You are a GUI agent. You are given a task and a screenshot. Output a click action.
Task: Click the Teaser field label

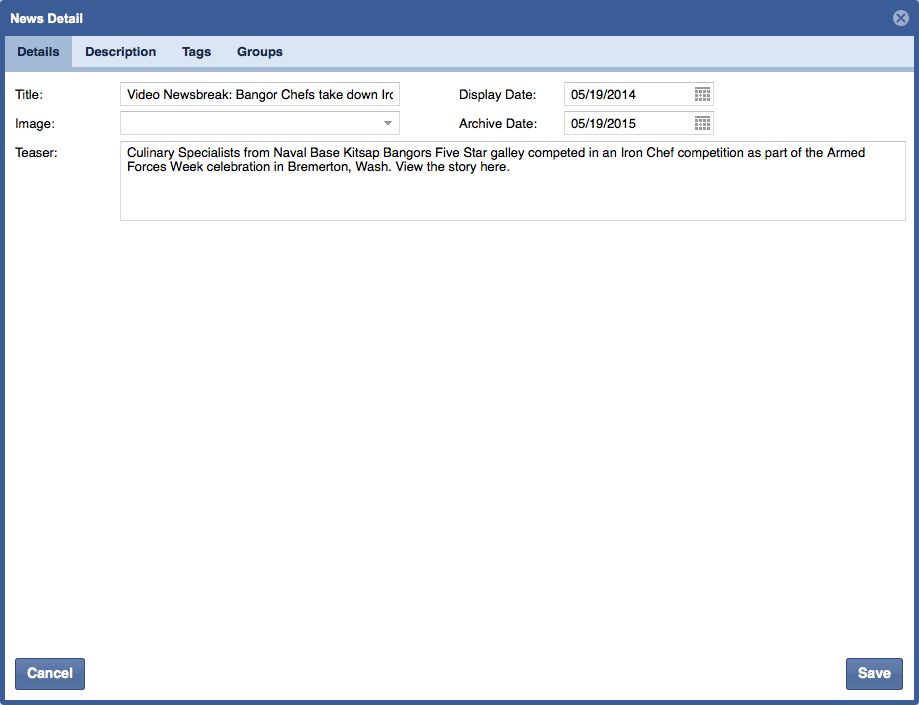coord(36,152)
